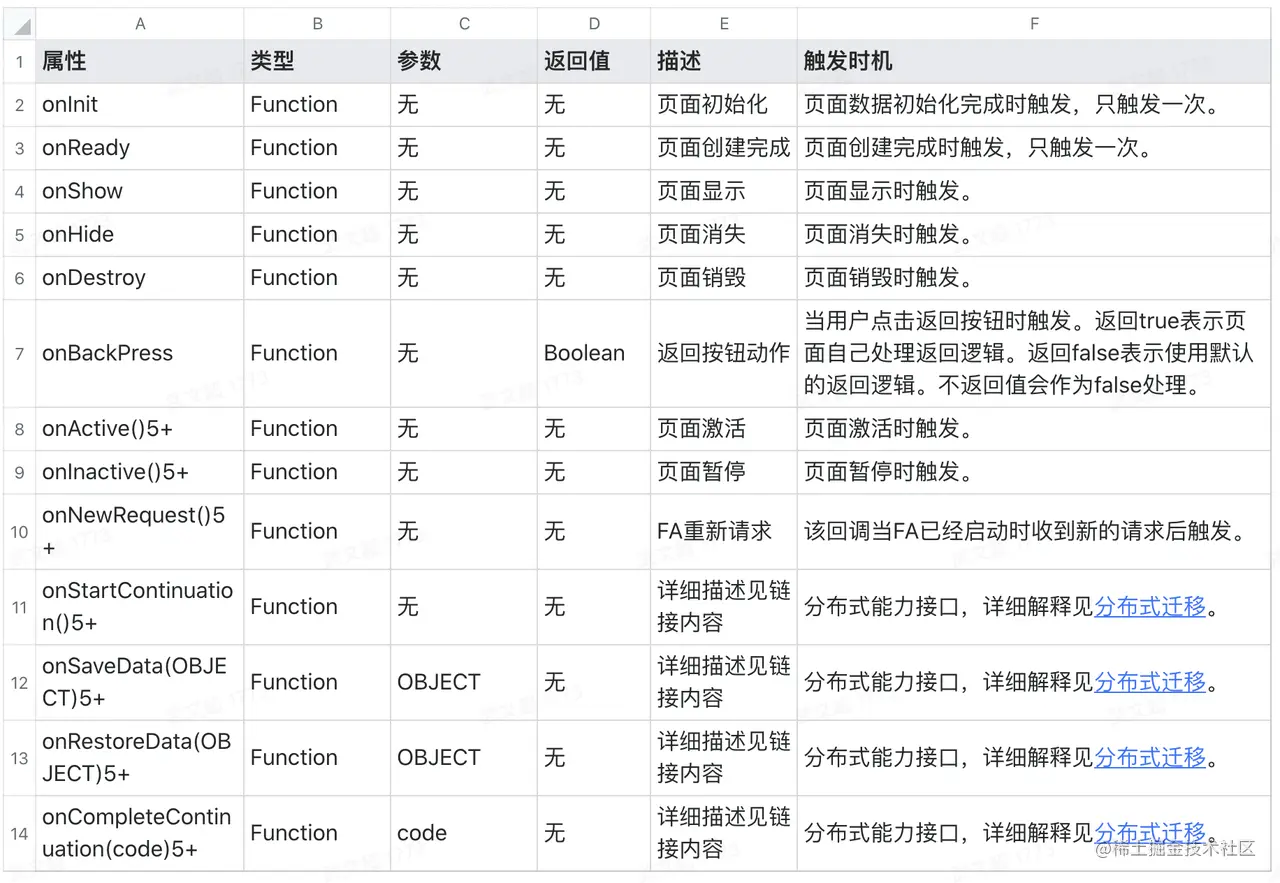Click the 页面激活 description cell
The height and width of the screenshot is (883, 1280).
coord(724,429)
